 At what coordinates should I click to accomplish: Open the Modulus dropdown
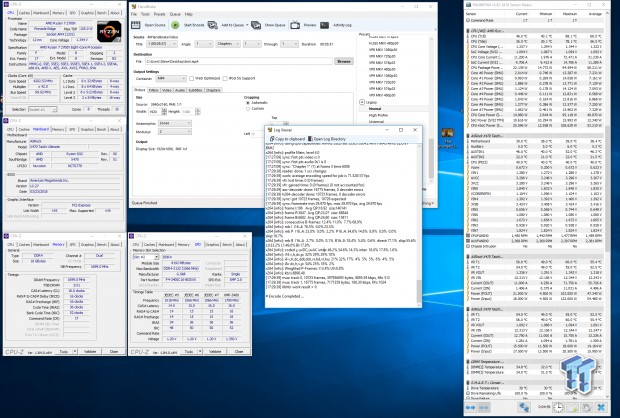tap(175, 131)
